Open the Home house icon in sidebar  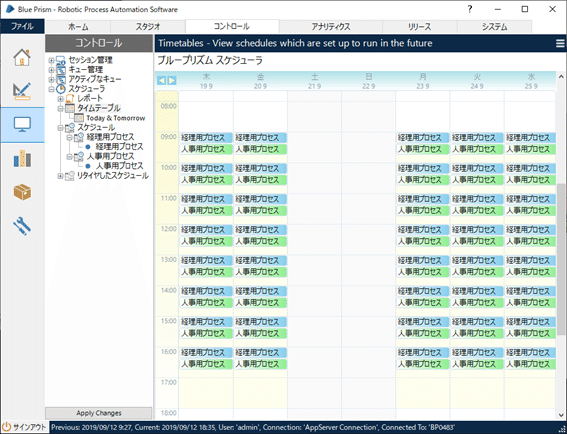[22, 57]
